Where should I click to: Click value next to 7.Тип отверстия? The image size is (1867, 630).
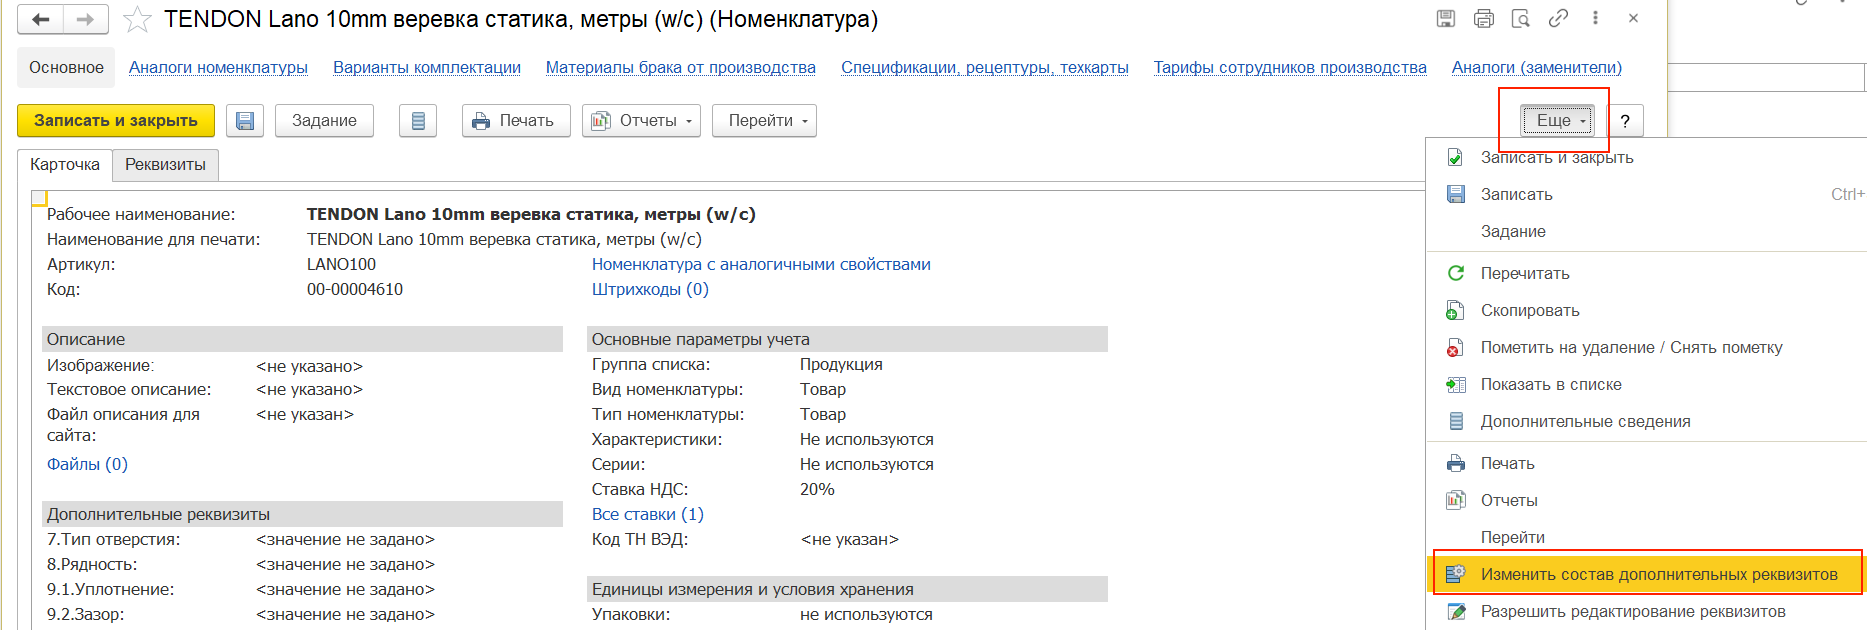(x=345, y=540)
